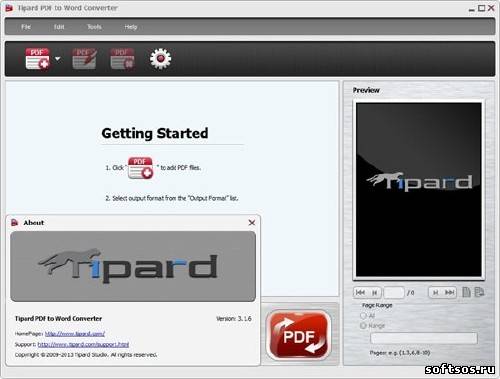The image size is (500, 379).
Task: Click the Add PDF file toolbar icon
Action: pyautogui.click(x=37, y=59)
